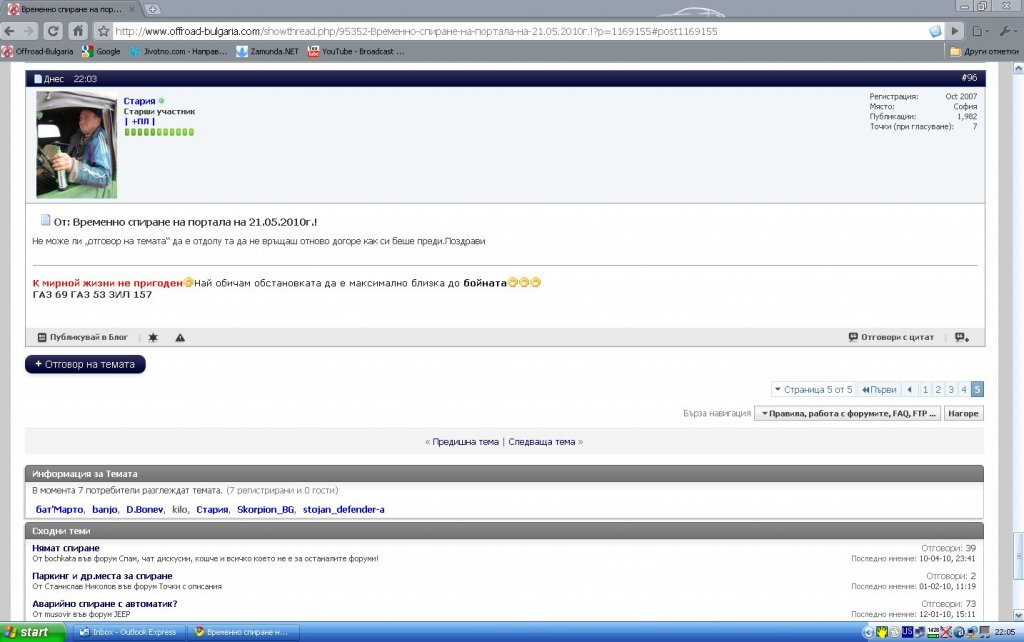Click the browser forward arrow
This screenshot has height=642, width=1024.
click(29, 31)
